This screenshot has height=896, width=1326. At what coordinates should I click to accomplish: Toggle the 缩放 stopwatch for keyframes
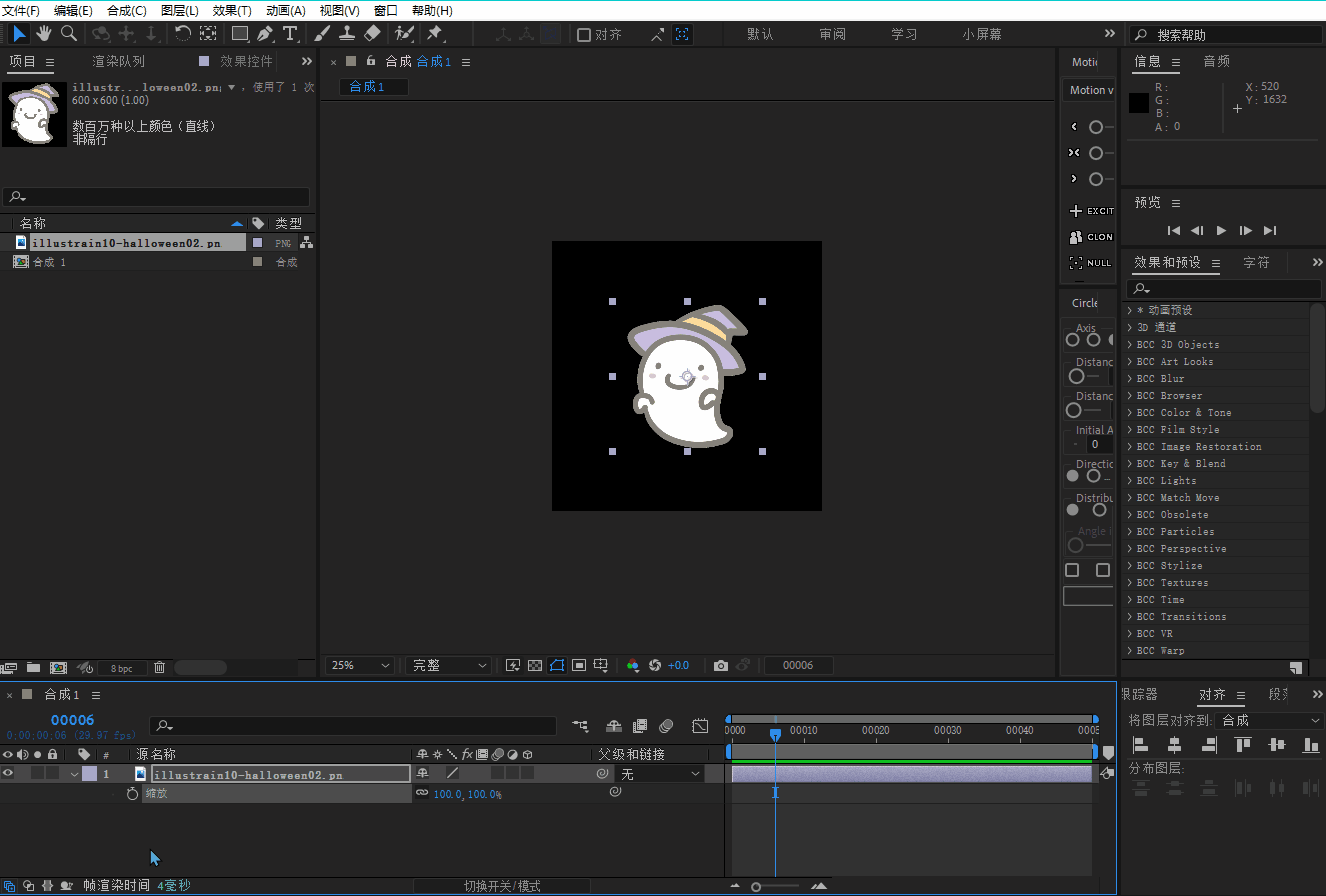point(132,793)
